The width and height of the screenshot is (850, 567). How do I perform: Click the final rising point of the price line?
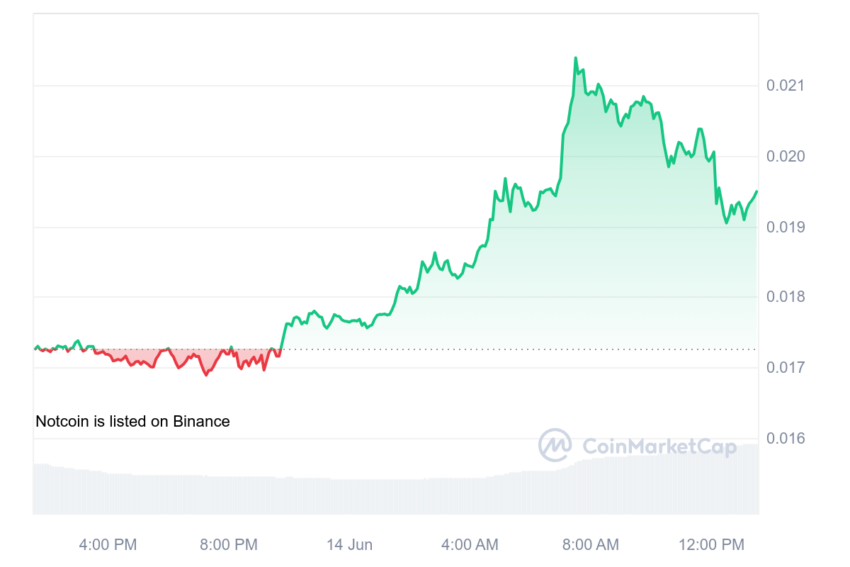coord(756,192)
